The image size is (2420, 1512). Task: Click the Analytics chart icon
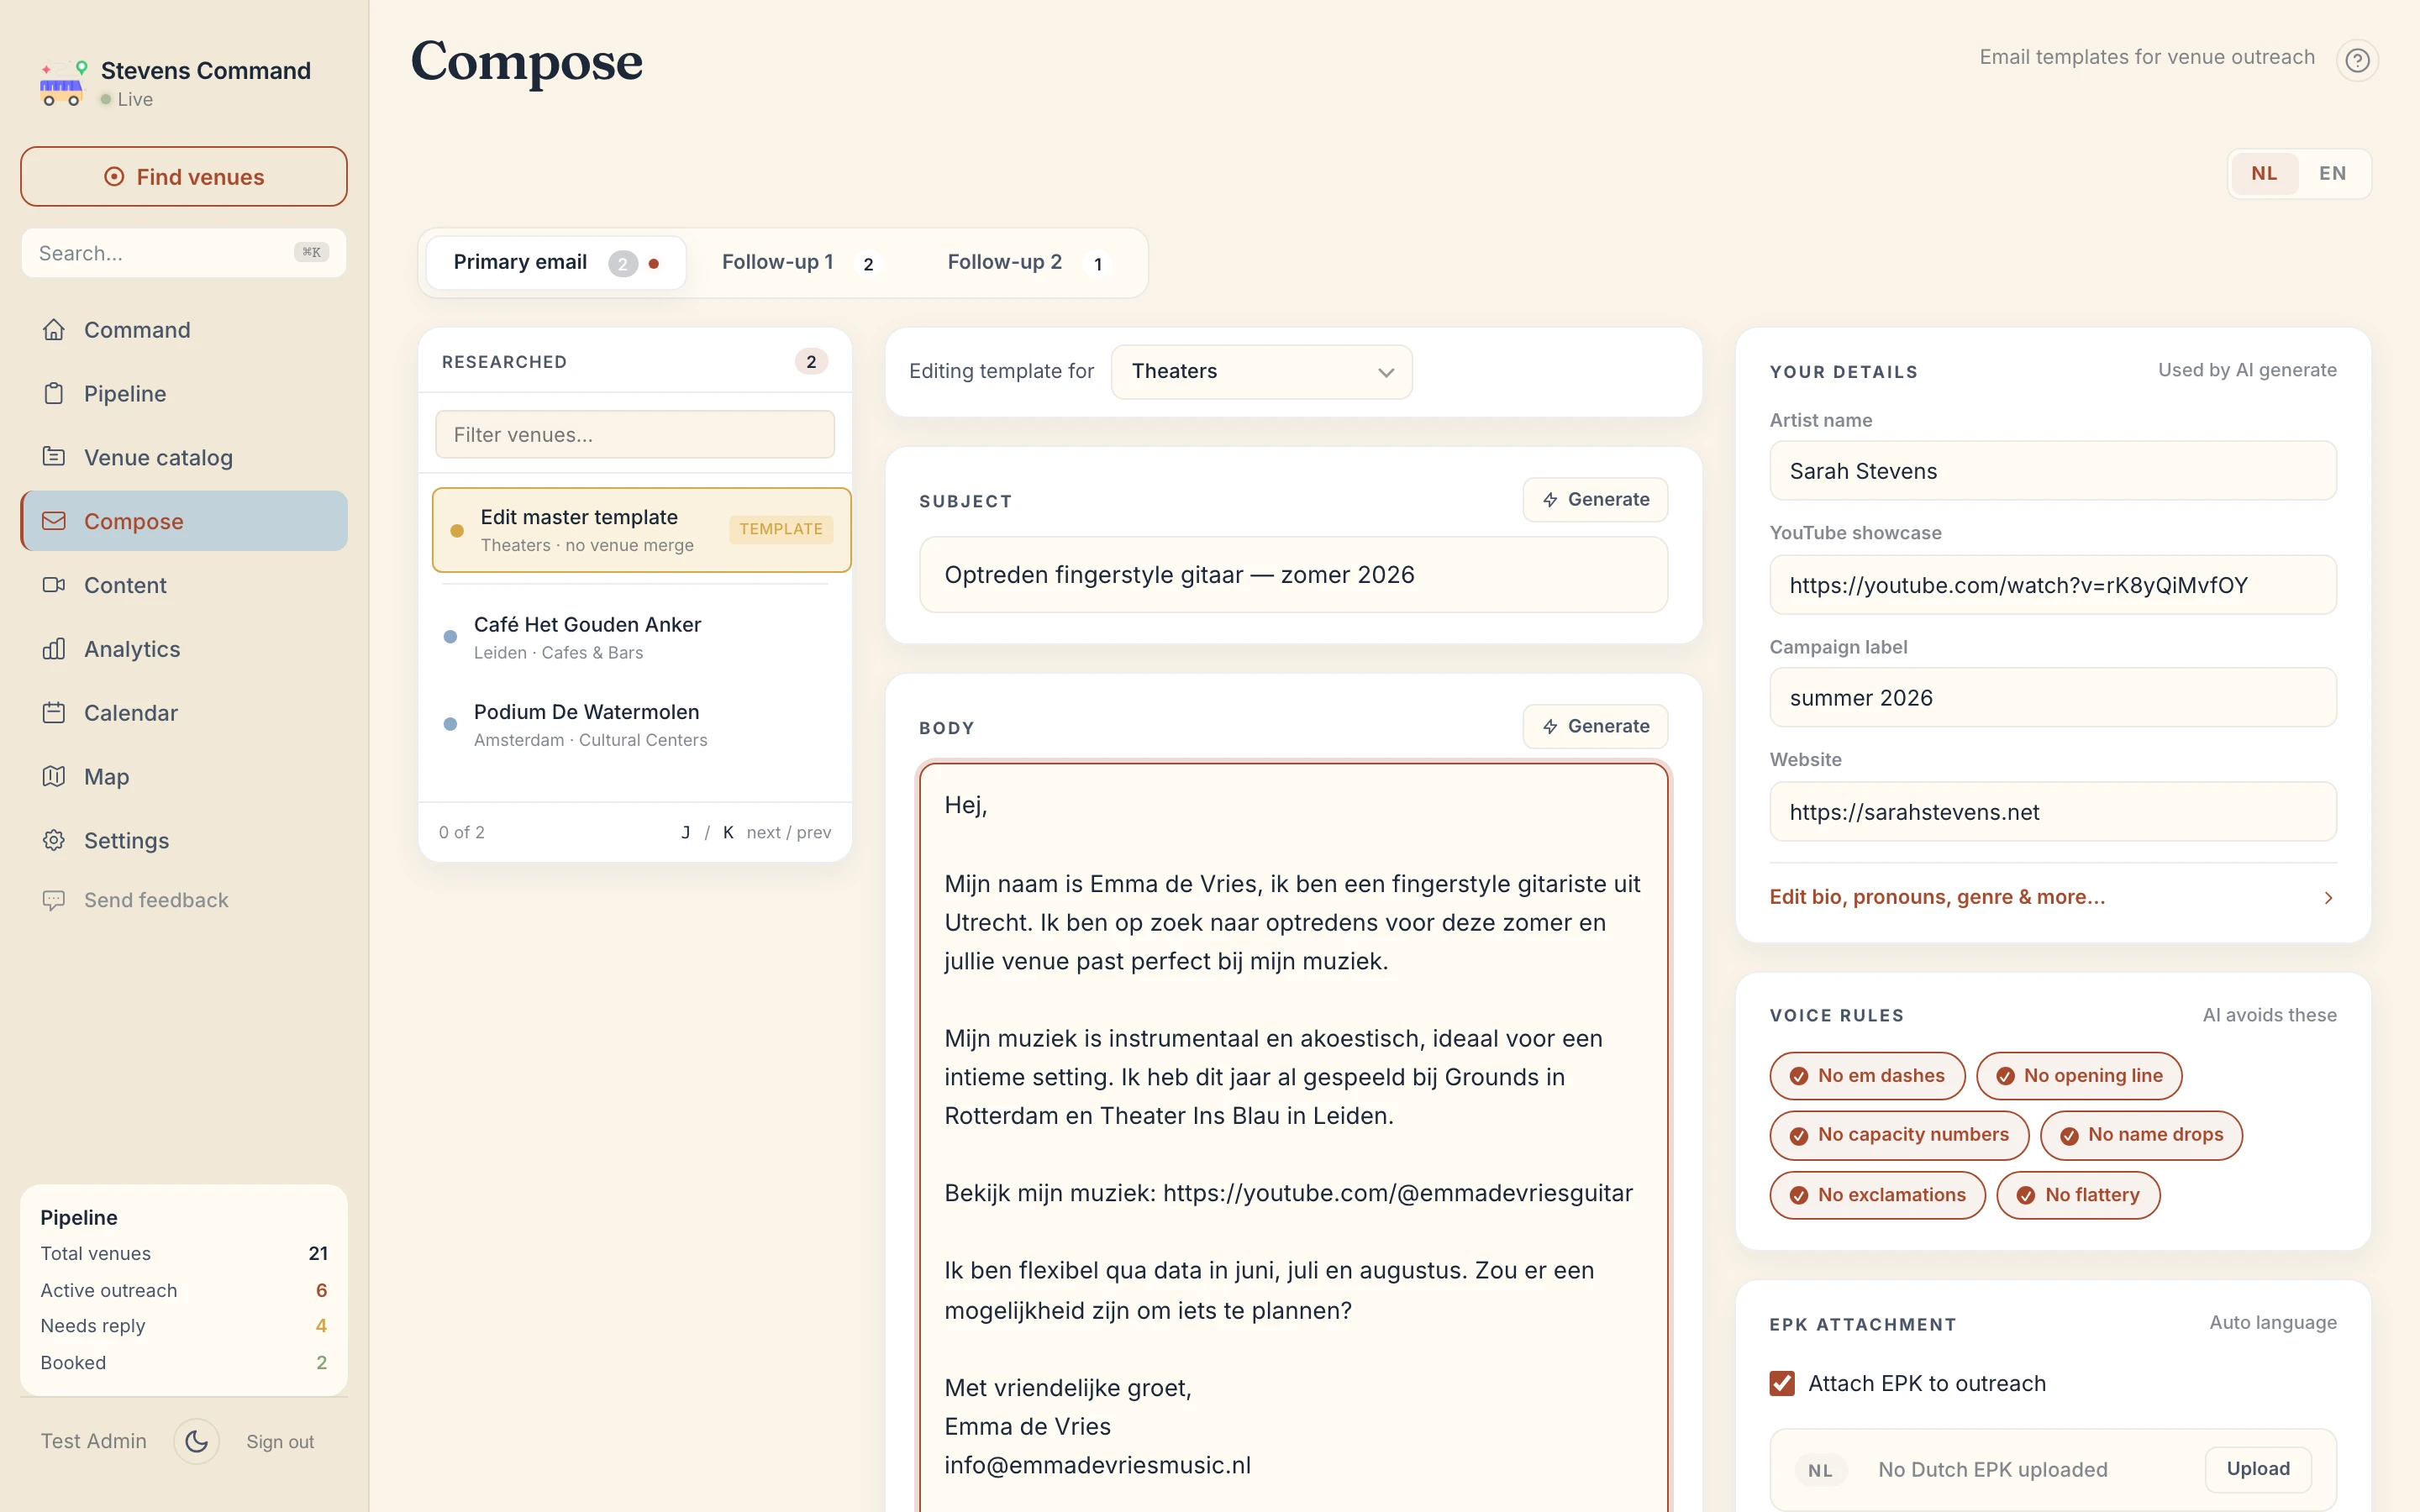tap(54, 649)
